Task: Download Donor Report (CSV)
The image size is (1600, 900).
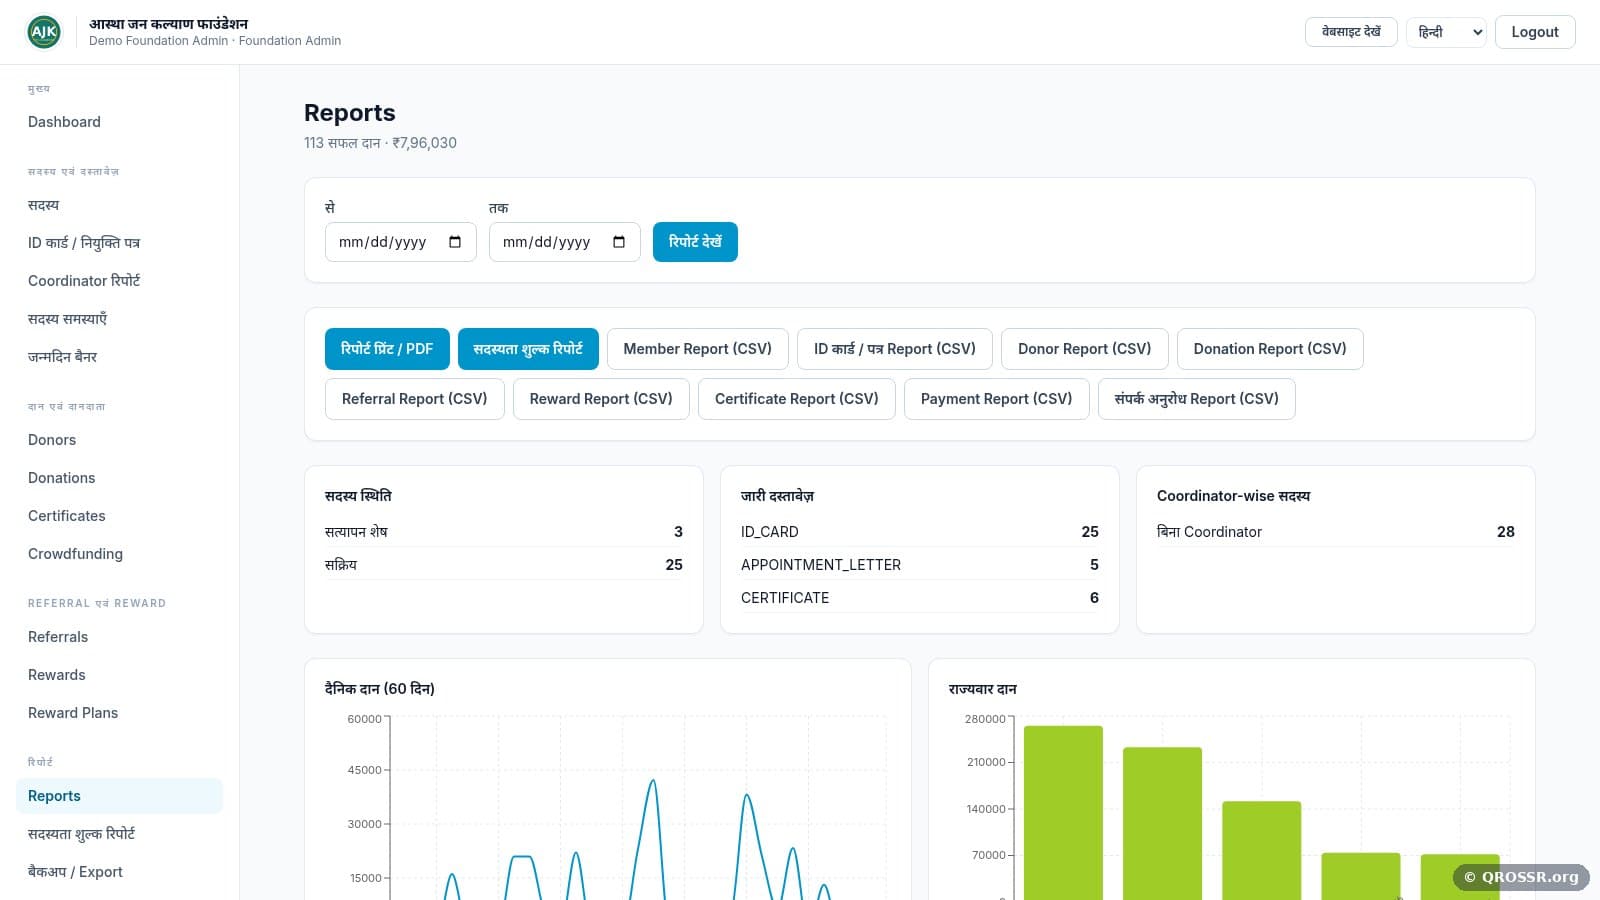Action: click(1085, 349)
